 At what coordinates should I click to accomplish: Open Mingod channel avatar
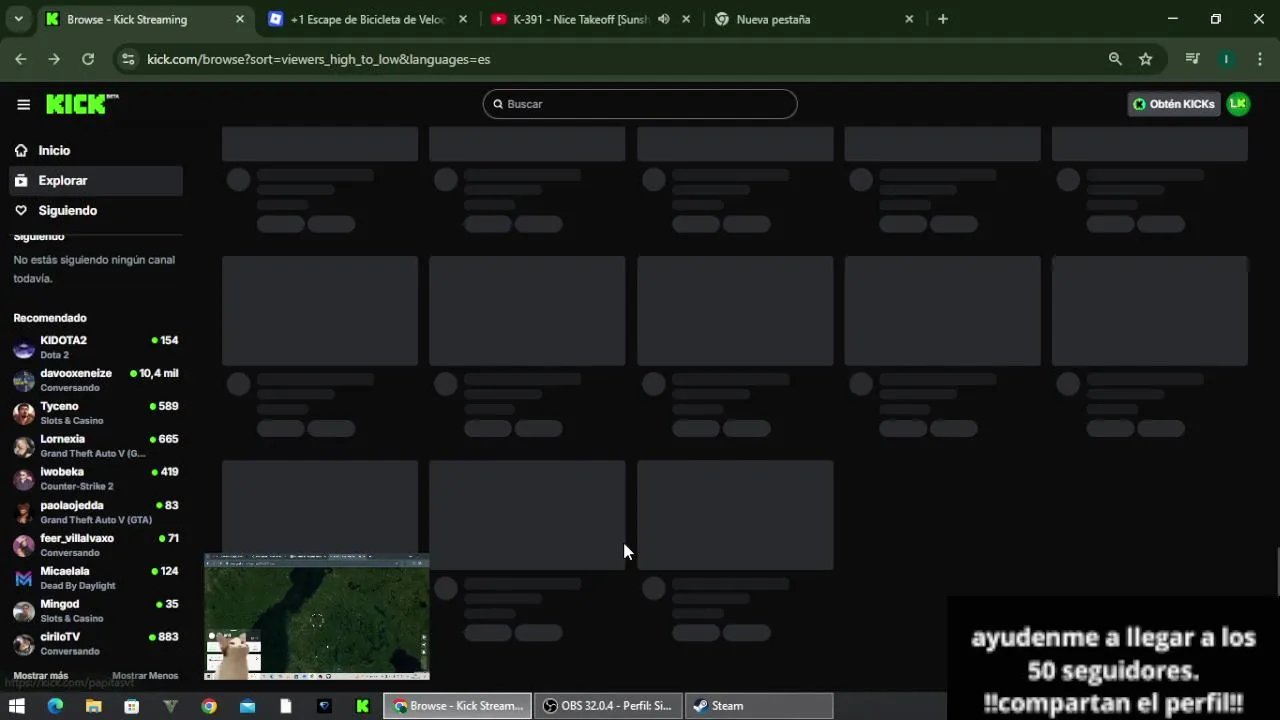pyautogui.click(x=24, y=612)
